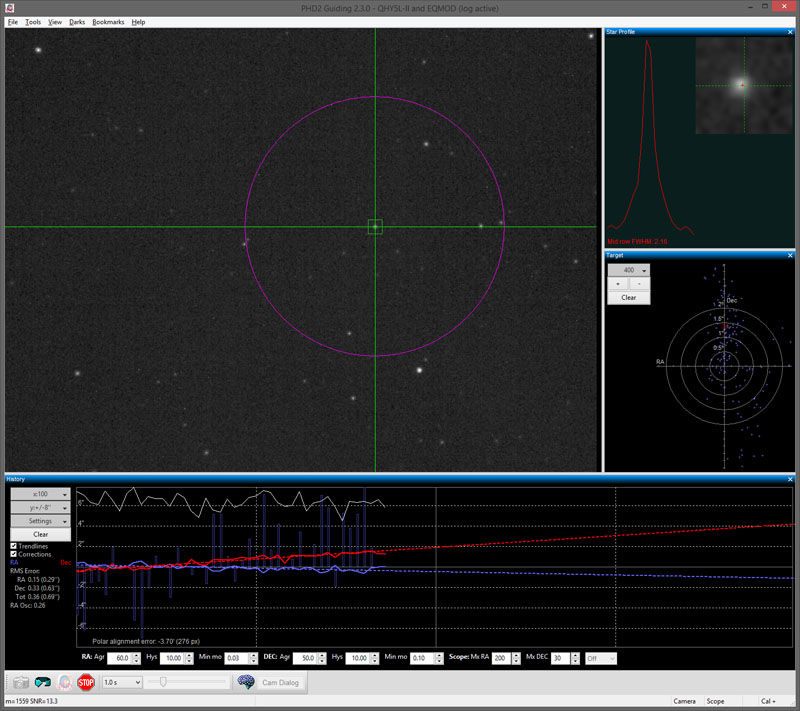The height and width of the screenshot is (711, 800).
Task: Open the Darks menu
Action: [77, 21]
